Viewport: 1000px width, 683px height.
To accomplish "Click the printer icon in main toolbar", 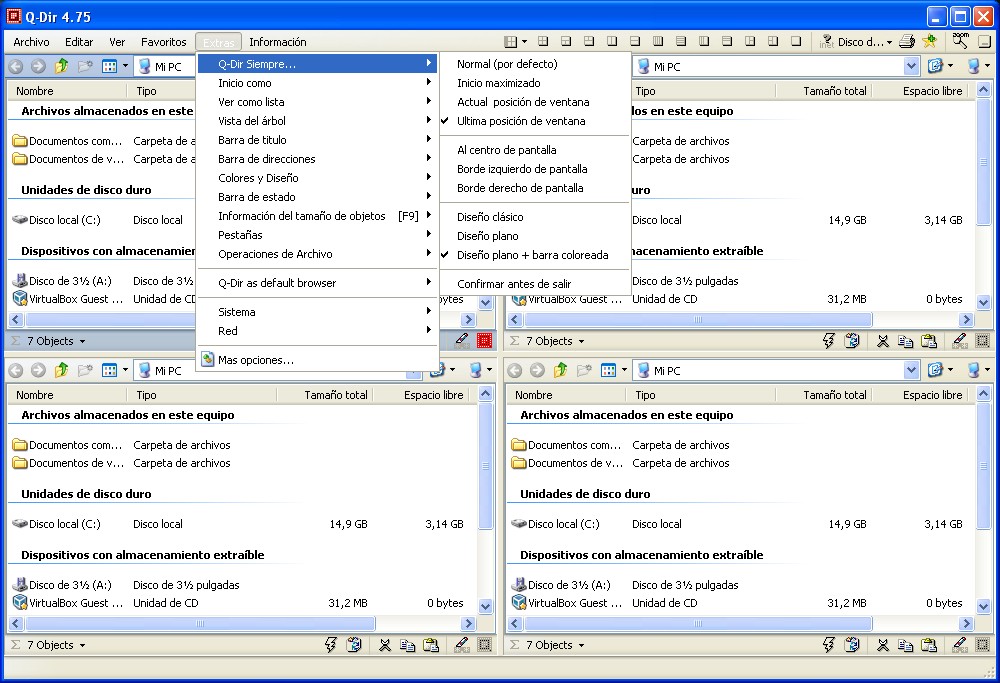I will (x=907, y=41).
